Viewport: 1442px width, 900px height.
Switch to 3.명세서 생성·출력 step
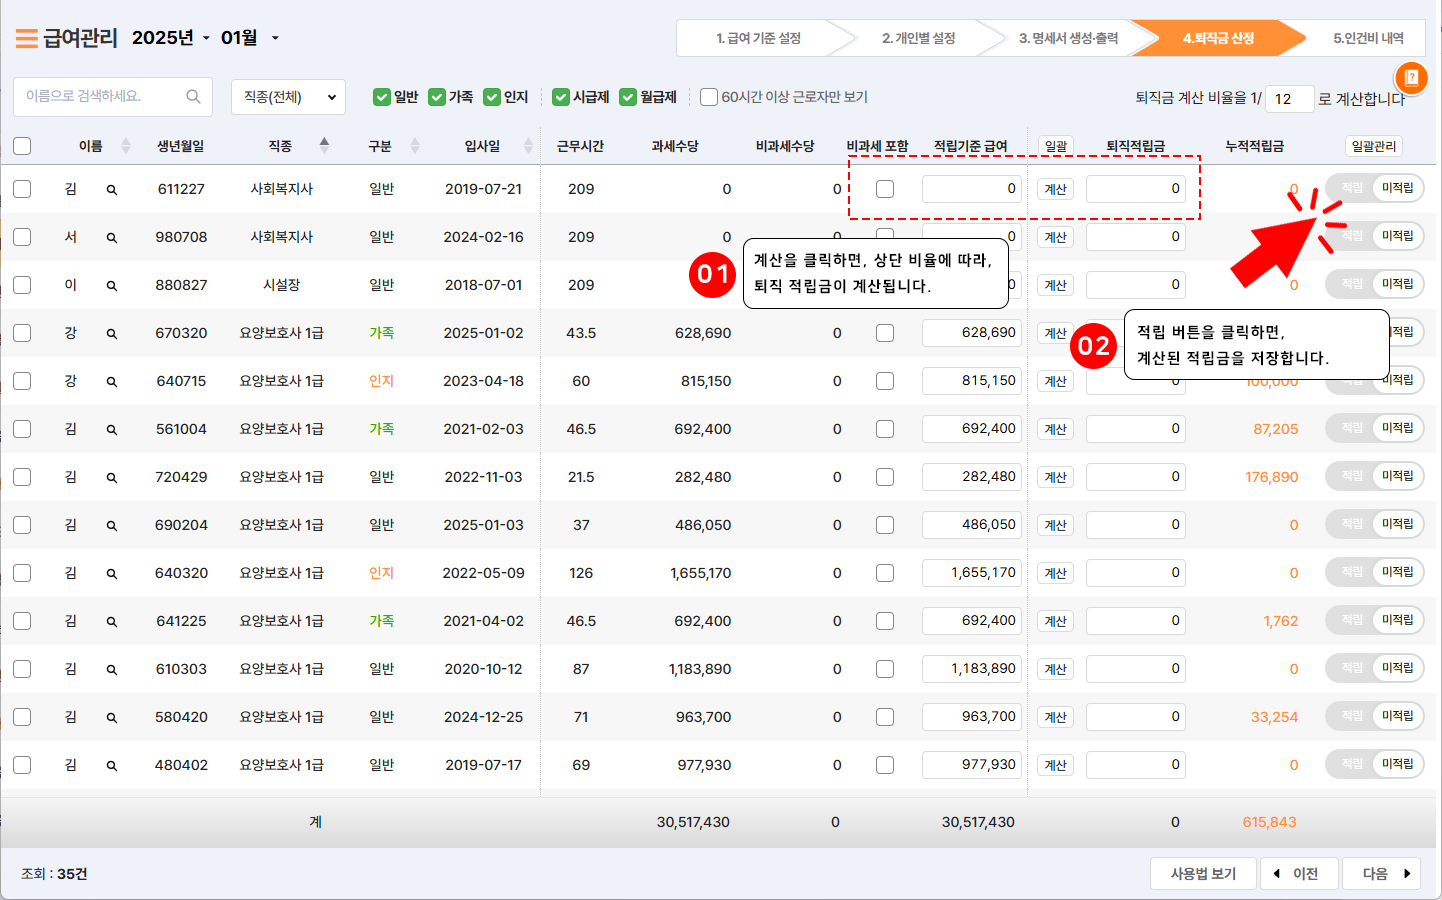1067,38
